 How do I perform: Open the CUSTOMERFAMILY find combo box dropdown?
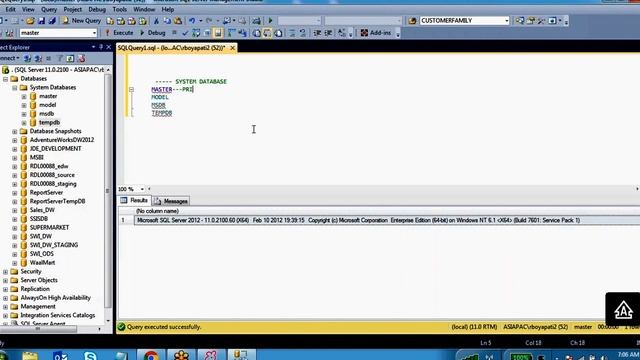click(x=507, y=21)
